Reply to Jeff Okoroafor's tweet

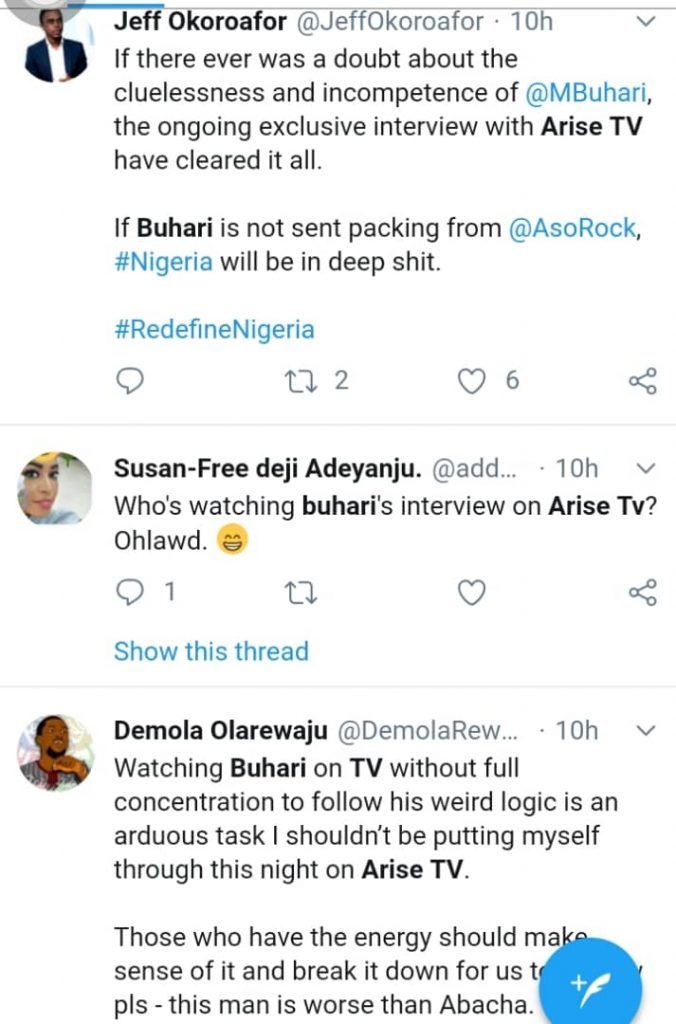[x=130, y=380]
